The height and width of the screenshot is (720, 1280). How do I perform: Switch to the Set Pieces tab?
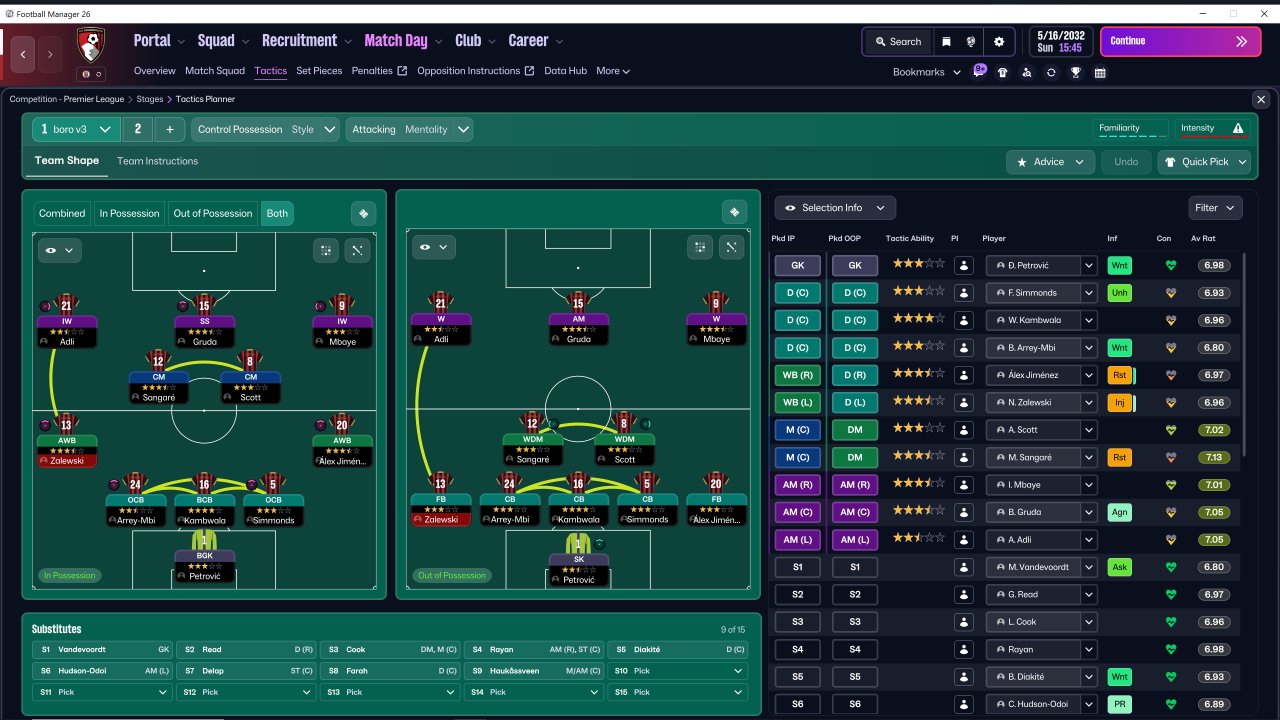click(x=319, y=71)
